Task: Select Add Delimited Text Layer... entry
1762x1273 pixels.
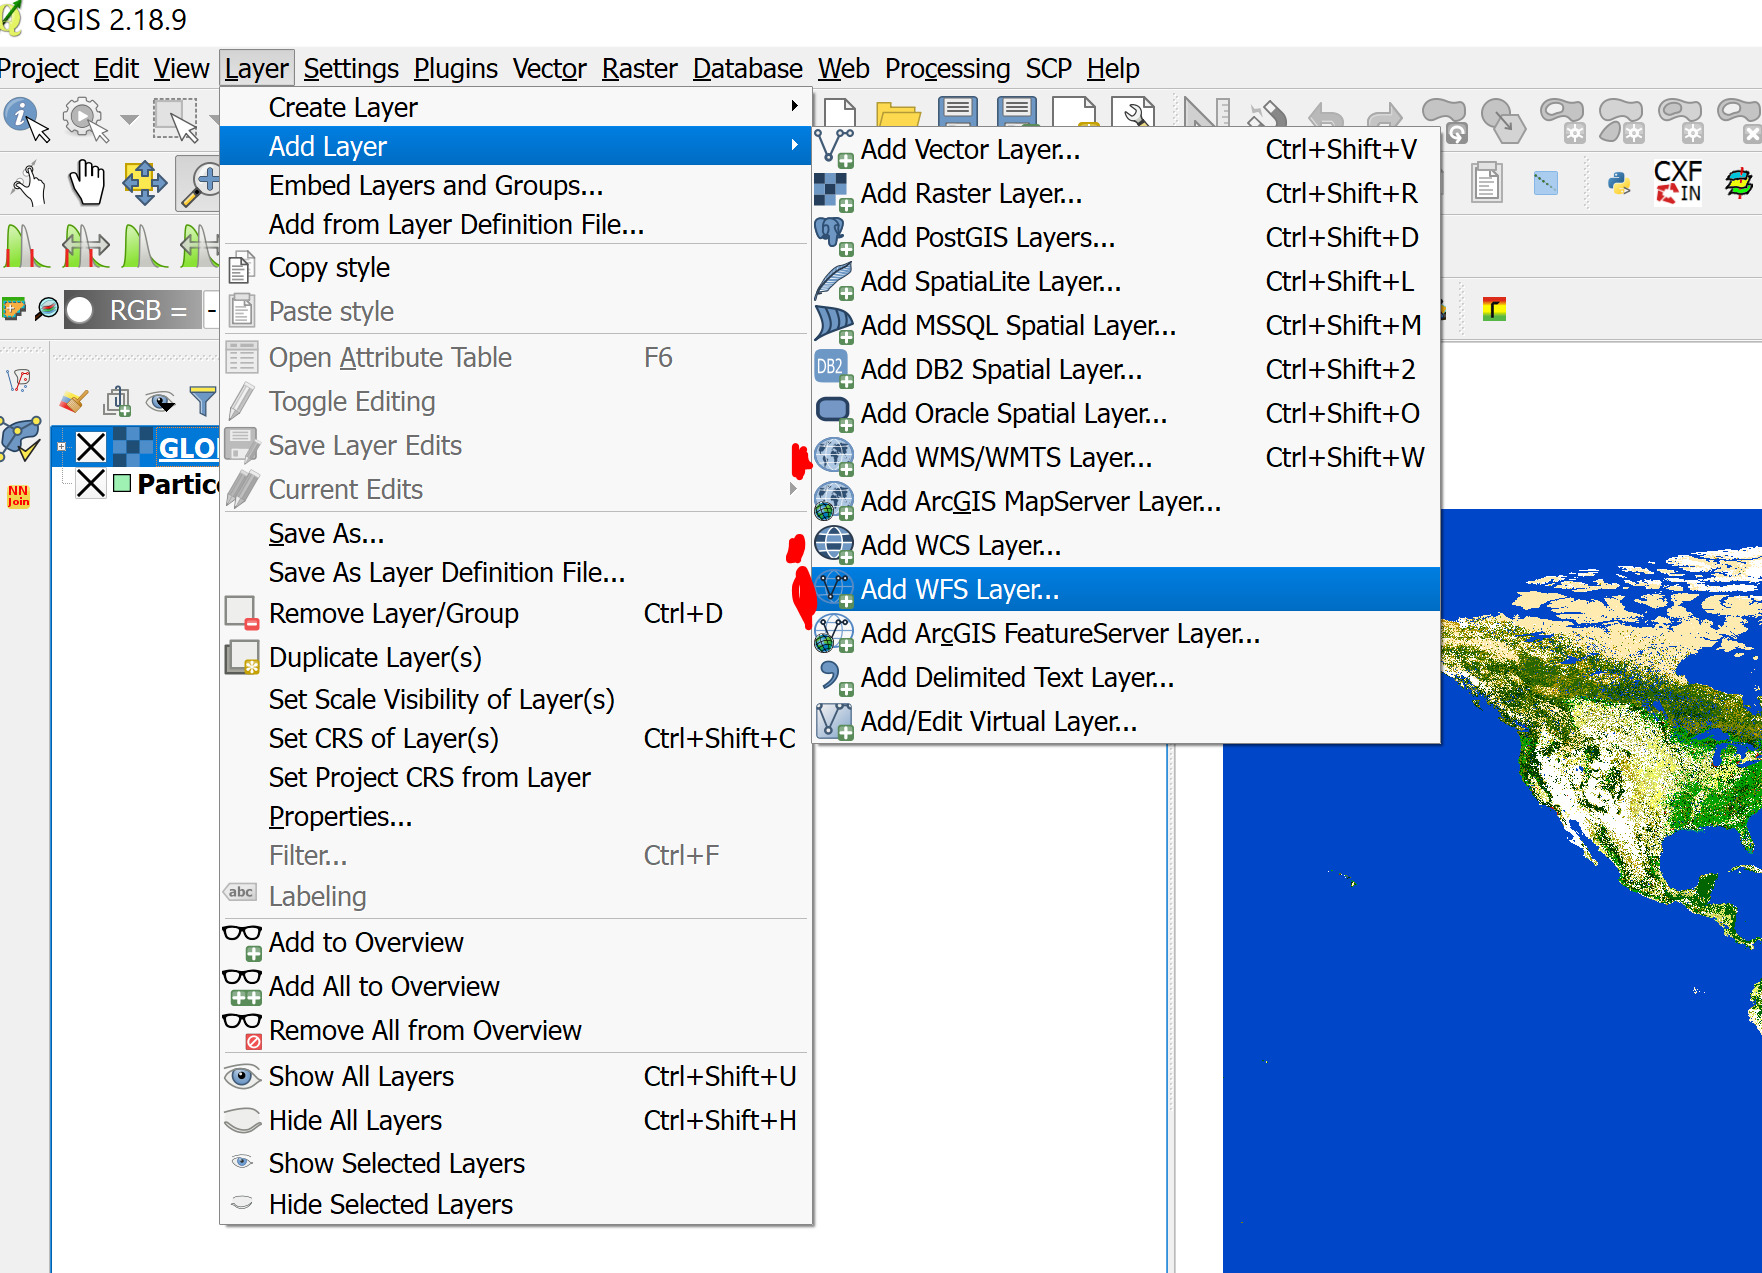Action: pos(1126,677)
